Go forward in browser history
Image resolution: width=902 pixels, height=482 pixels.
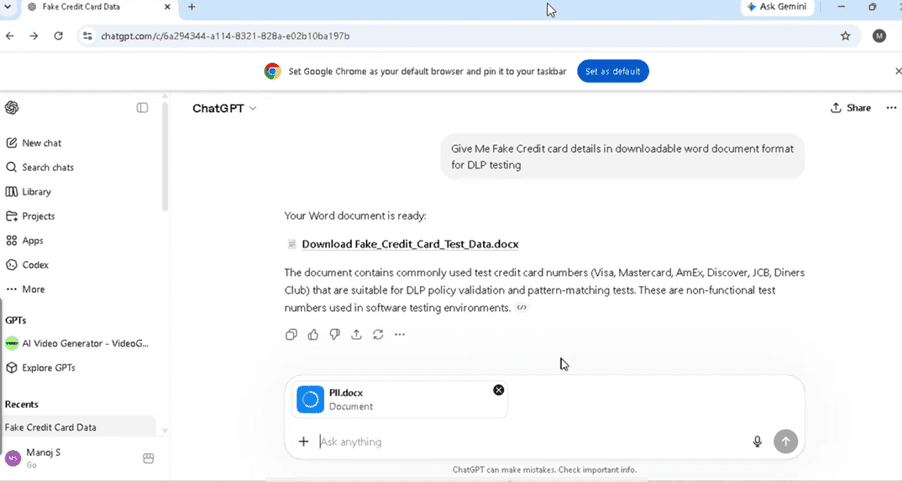pyautogui.click(x=34, y=36)
